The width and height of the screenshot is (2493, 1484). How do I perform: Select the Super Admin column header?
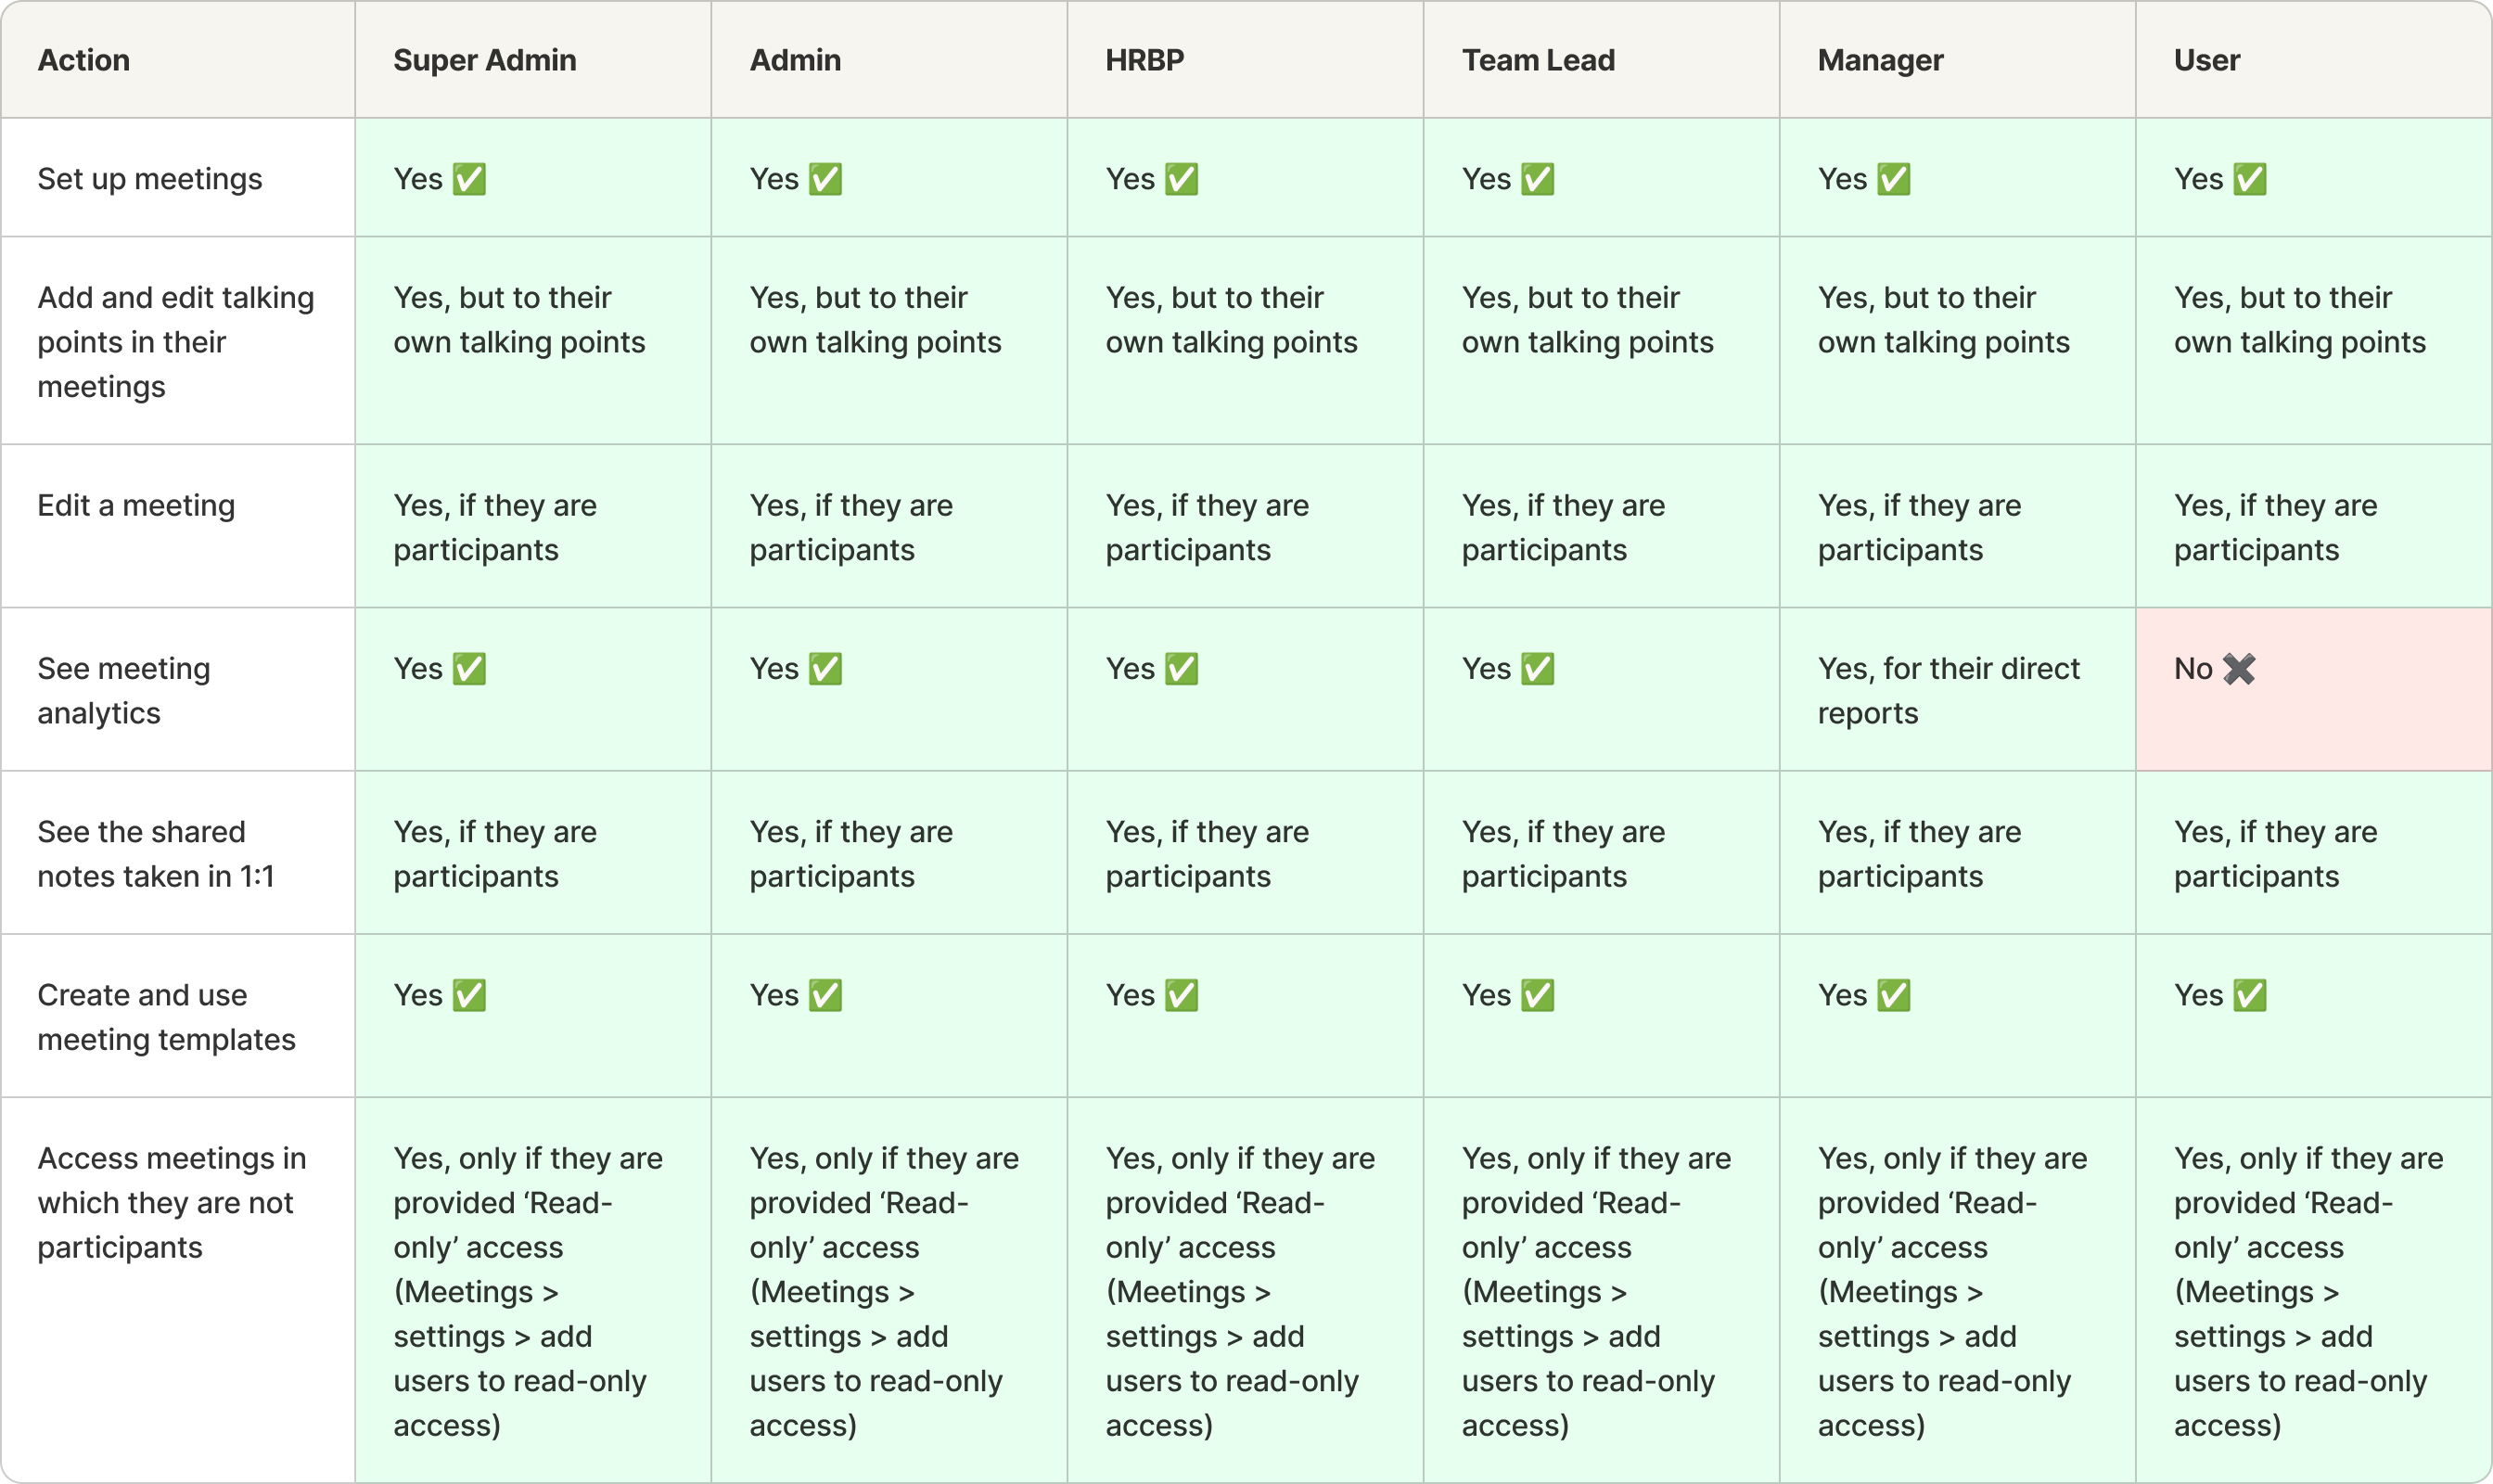pyautogui.click(x=485, y=60)
